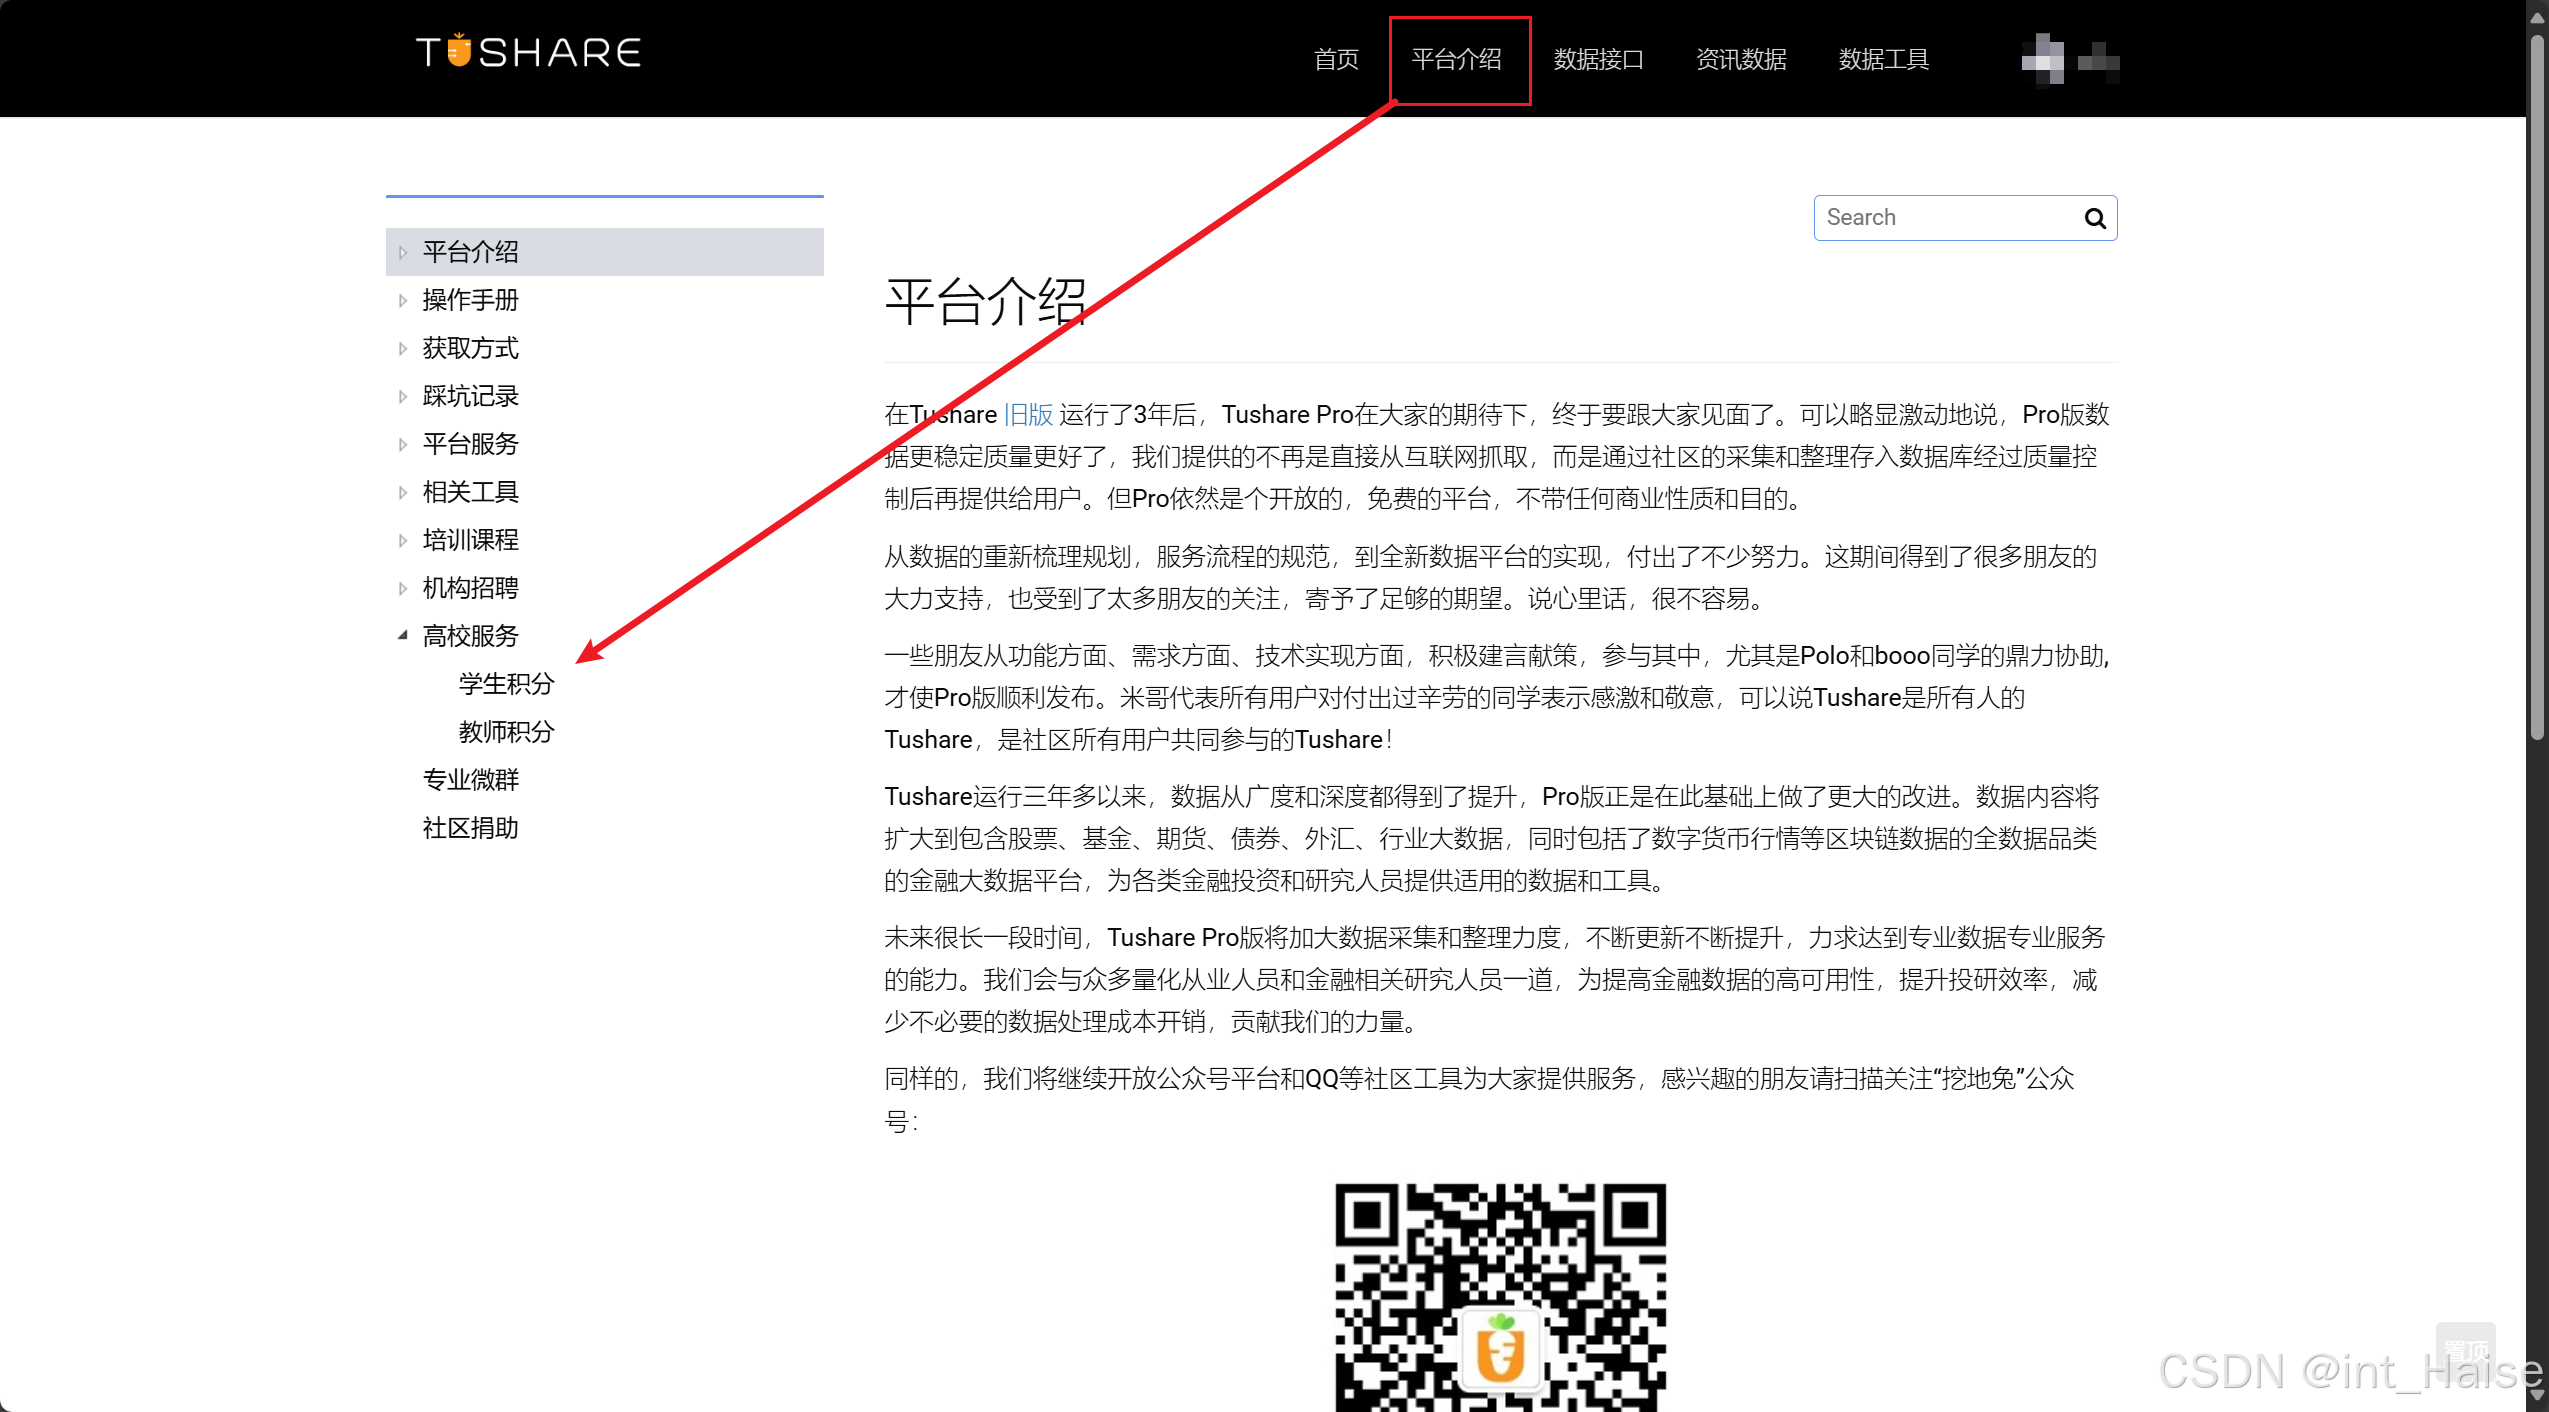
Task: Expand the 相关工具 sidebar section
Action: (403, 492)
